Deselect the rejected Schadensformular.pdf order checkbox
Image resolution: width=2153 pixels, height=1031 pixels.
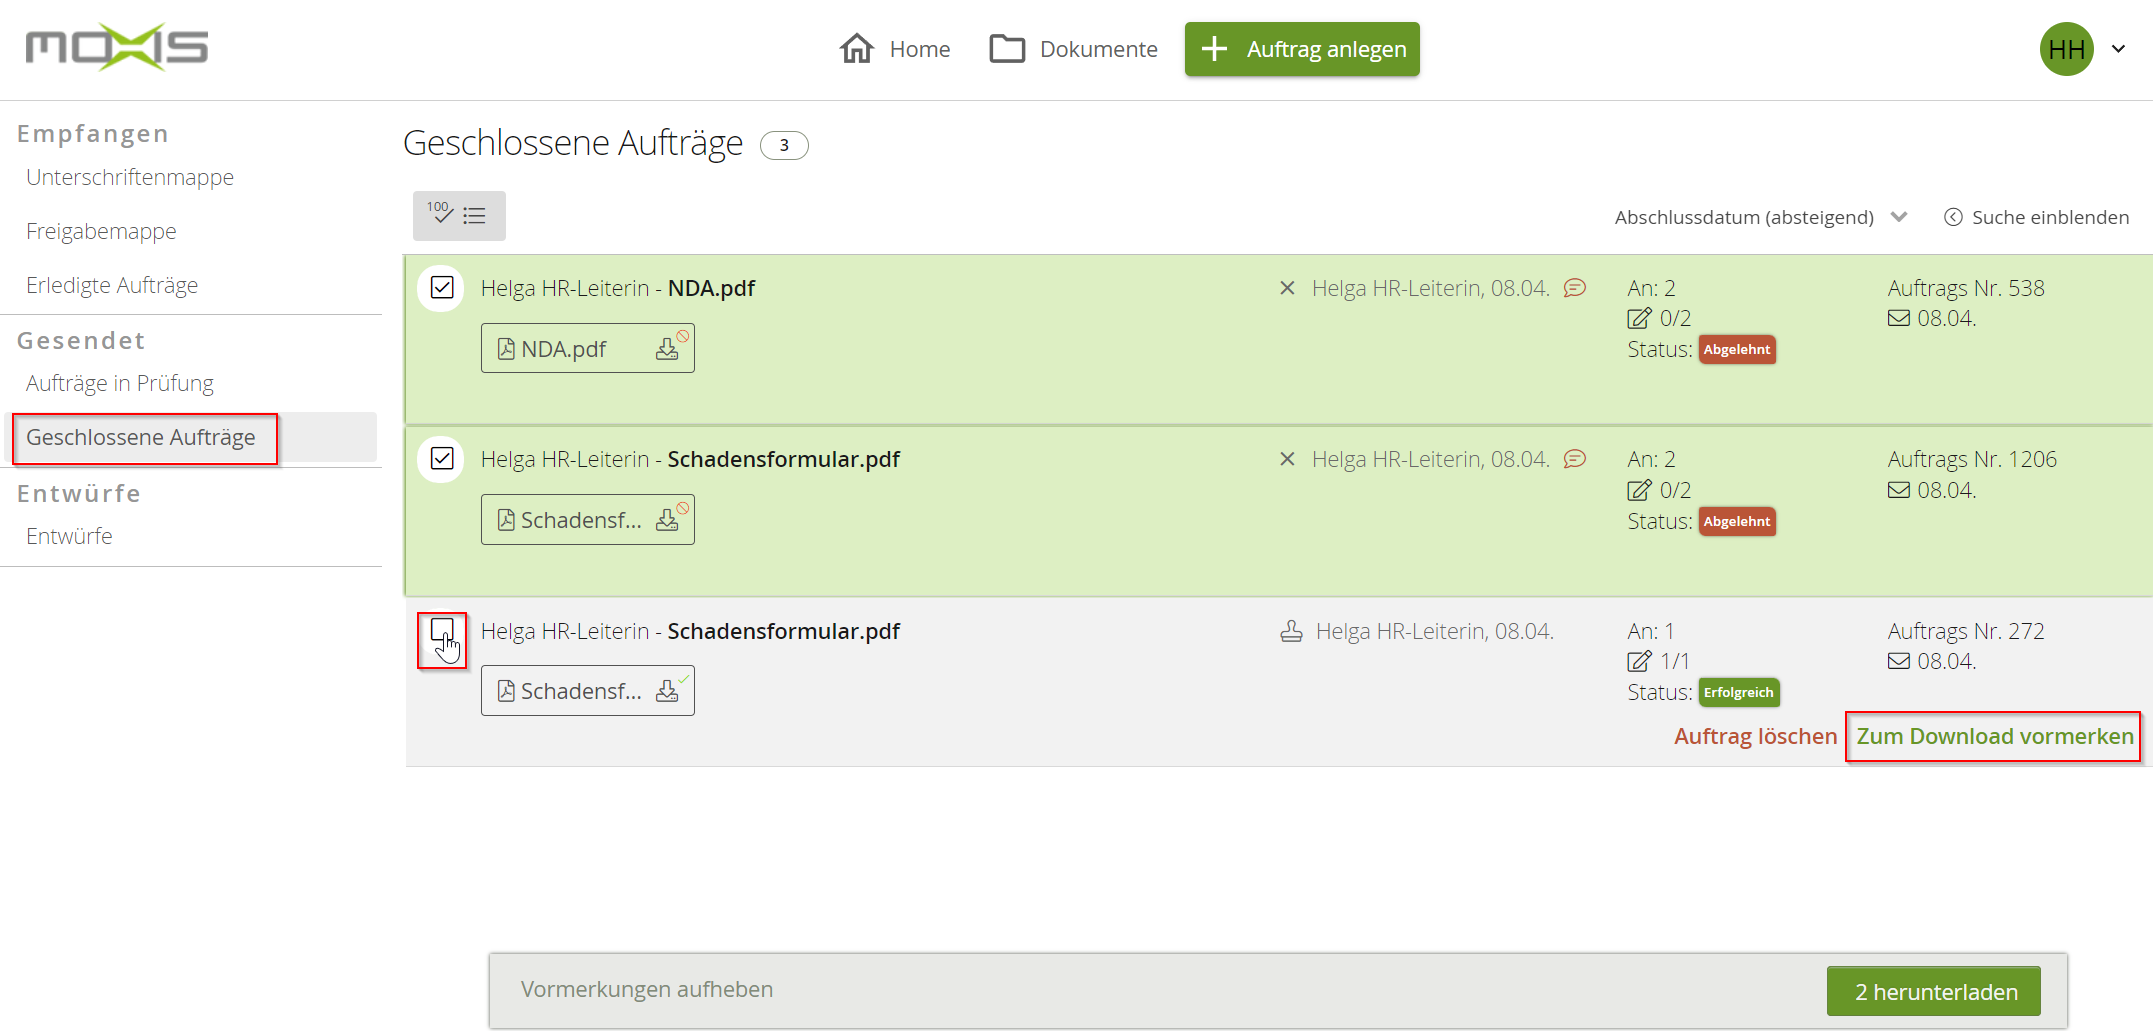tap(441, 459)
